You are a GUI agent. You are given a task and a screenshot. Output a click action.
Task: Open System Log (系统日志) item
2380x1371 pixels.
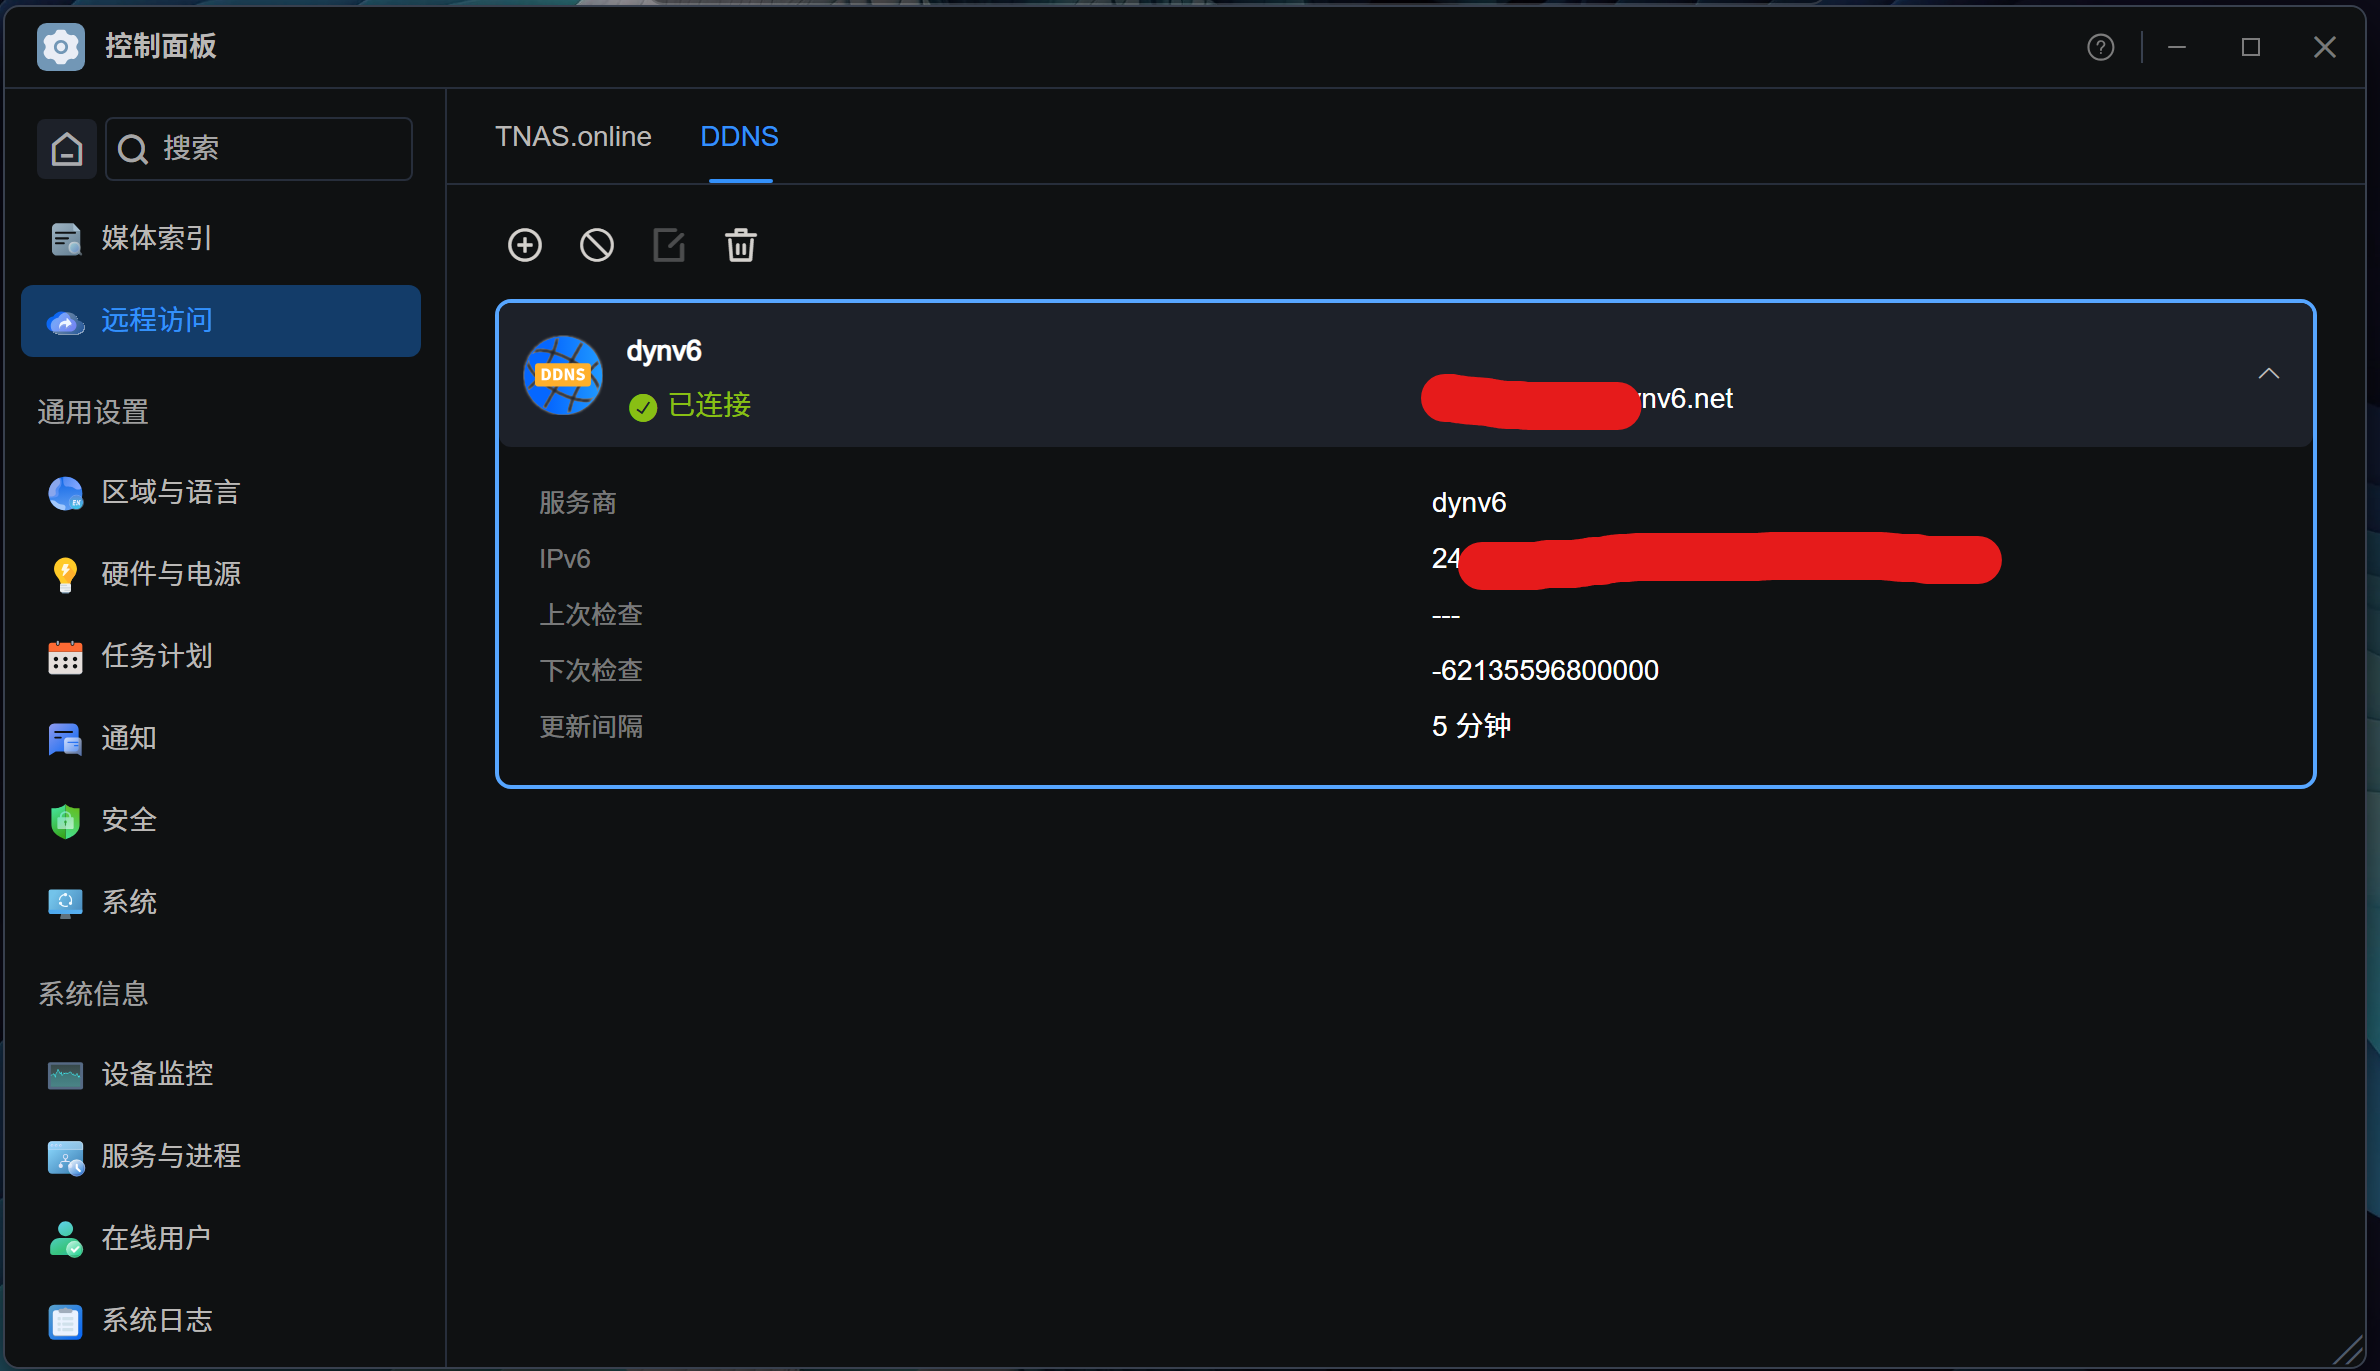pos(156,1320)
